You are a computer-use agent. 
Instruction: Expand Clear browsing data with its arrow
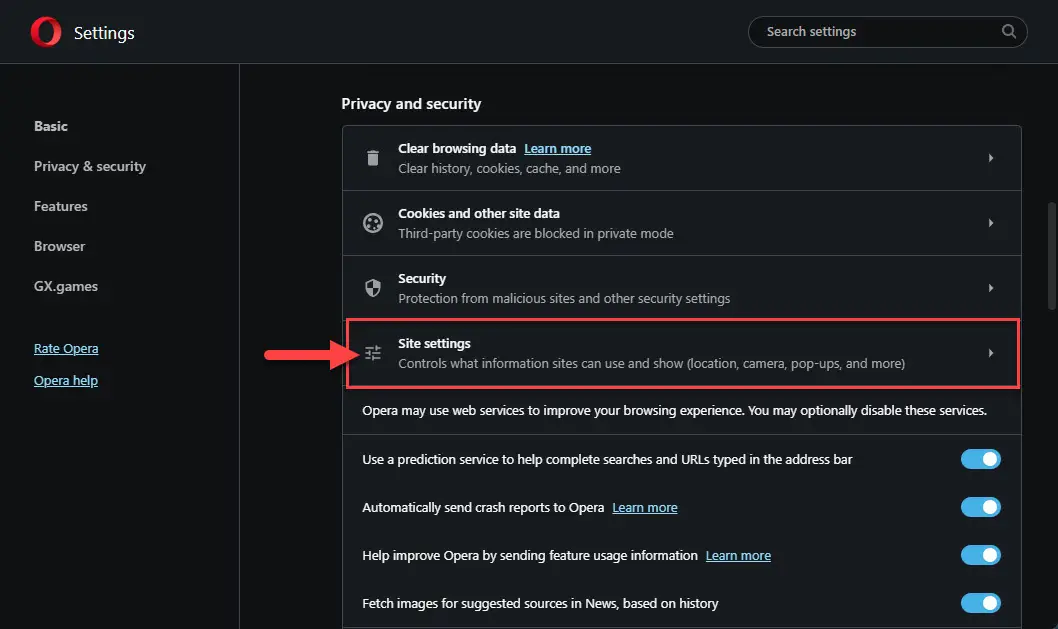point(991,158)
